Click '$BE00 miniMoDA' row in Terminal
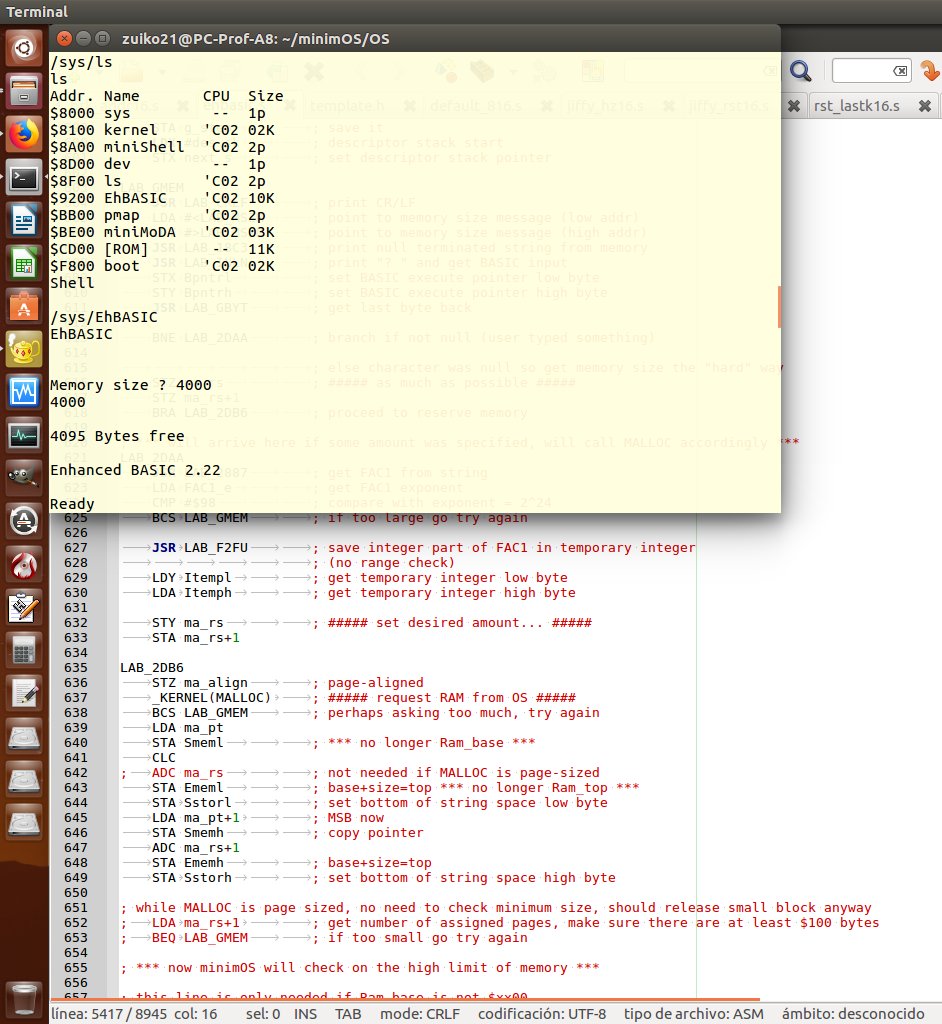 [163, 232]
